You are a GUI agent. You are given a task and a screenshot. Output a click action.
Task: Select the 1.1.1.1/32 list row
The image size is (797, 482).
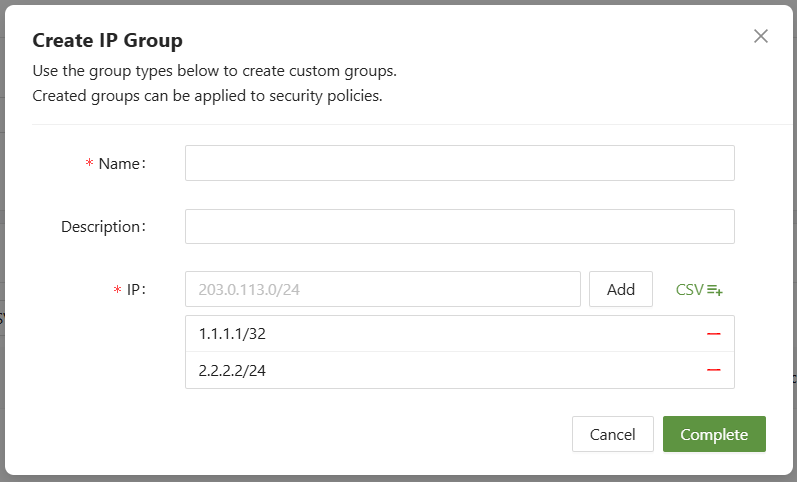440,334
